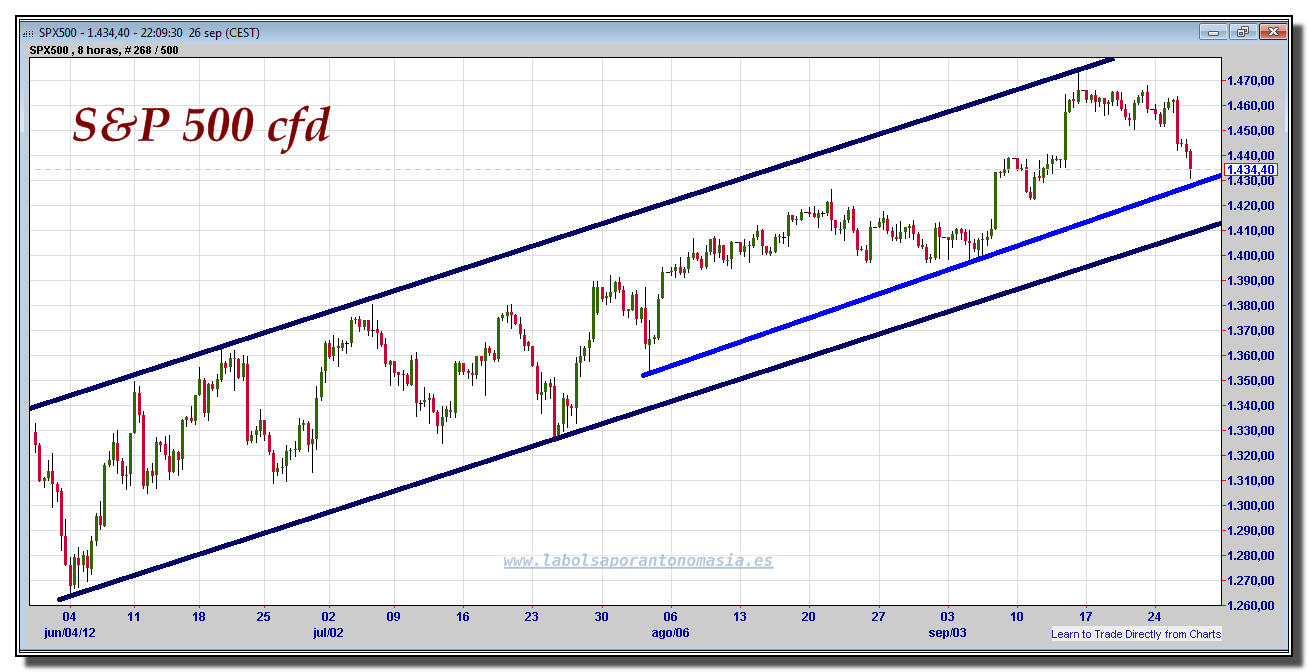Image resolution: width=1308 pixels, height=672 pixels.
Task: Click the 1.280,00 price label
Action: [1251, 555]
